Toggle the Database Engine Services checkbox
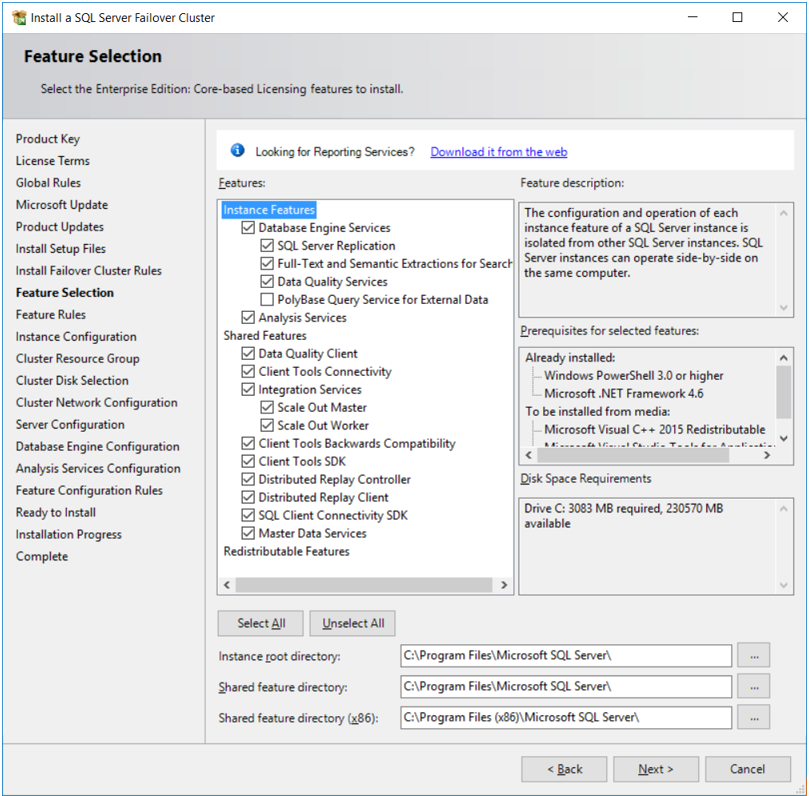This screenshot has height=796, width=809. pyautogui.click(x=248, y=228)
